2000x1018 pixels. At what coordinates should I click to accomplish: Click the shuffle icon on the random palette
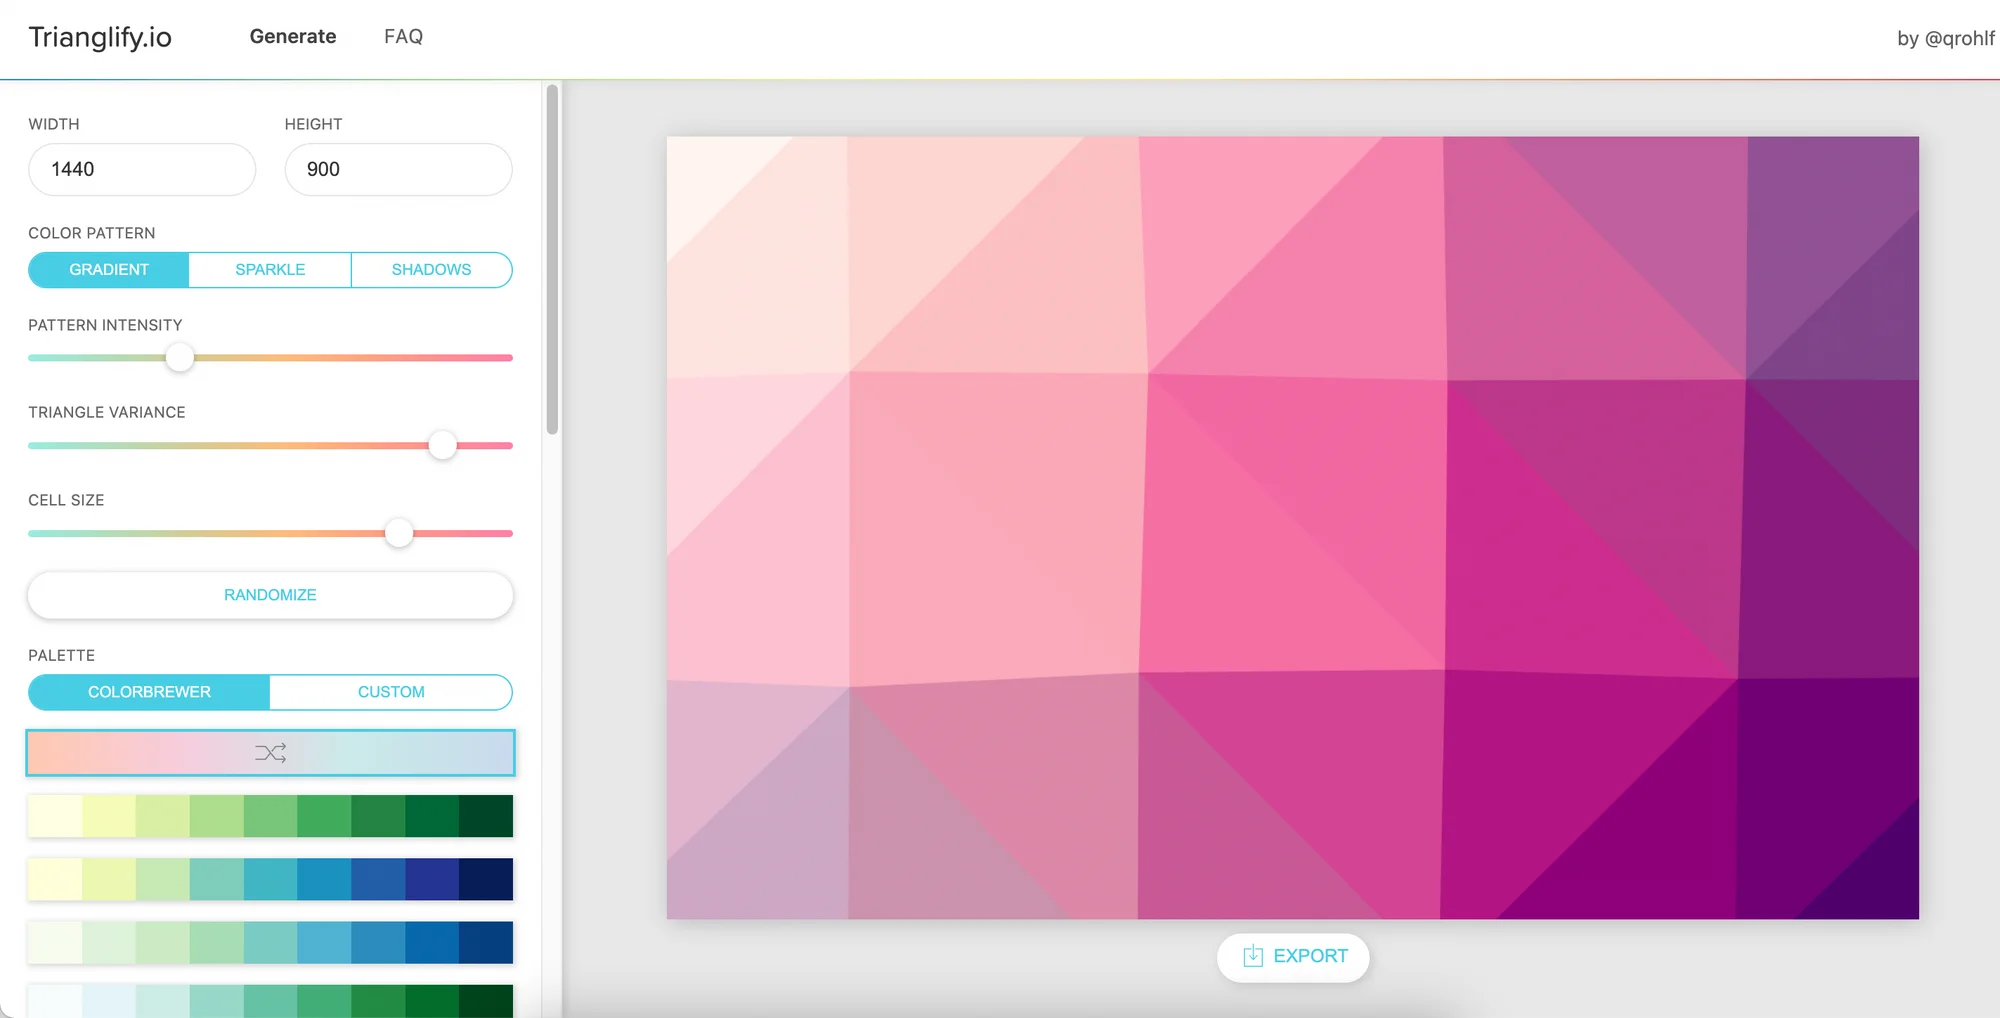(270, 753)
